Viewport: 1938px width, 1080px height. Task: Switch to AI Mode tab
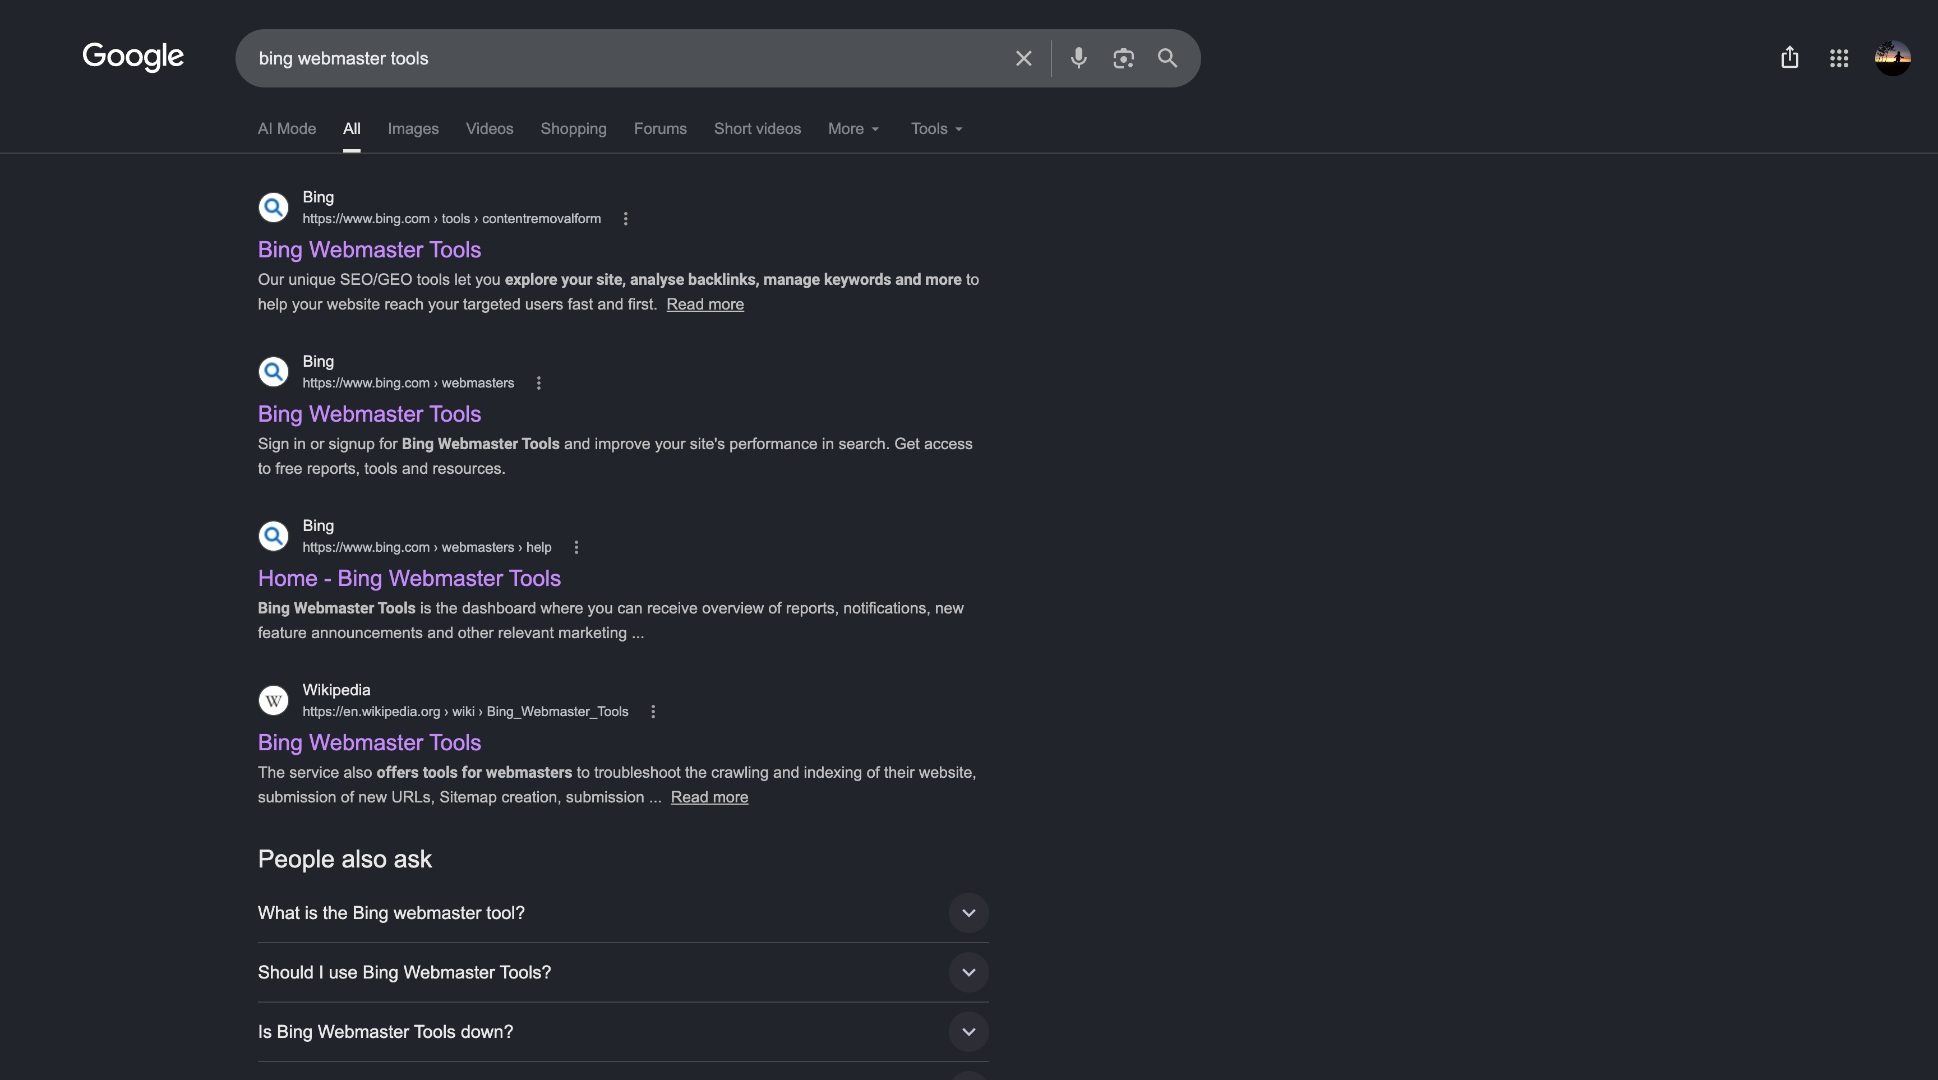[287, 129]
